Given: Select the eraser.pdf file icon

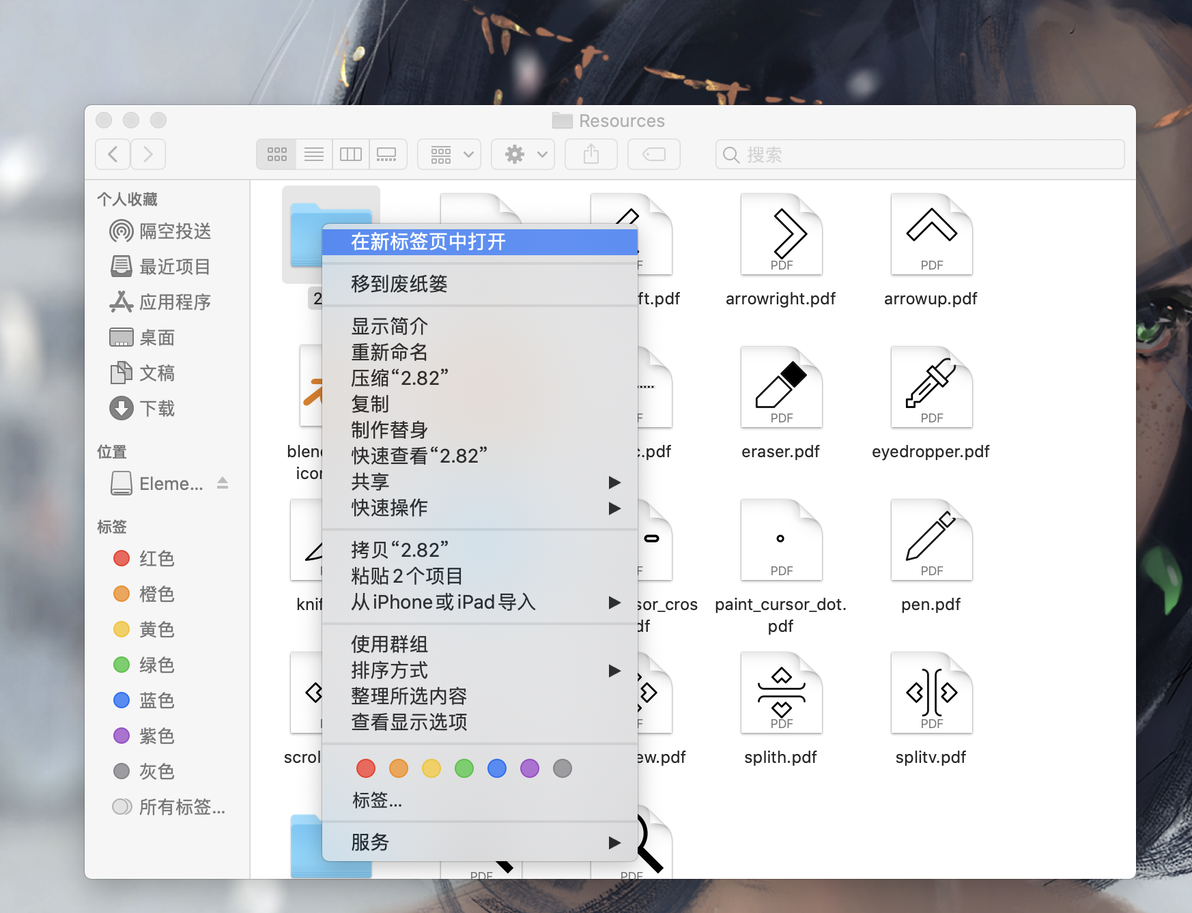Looking at the screenshot, I should coord(781,387).
